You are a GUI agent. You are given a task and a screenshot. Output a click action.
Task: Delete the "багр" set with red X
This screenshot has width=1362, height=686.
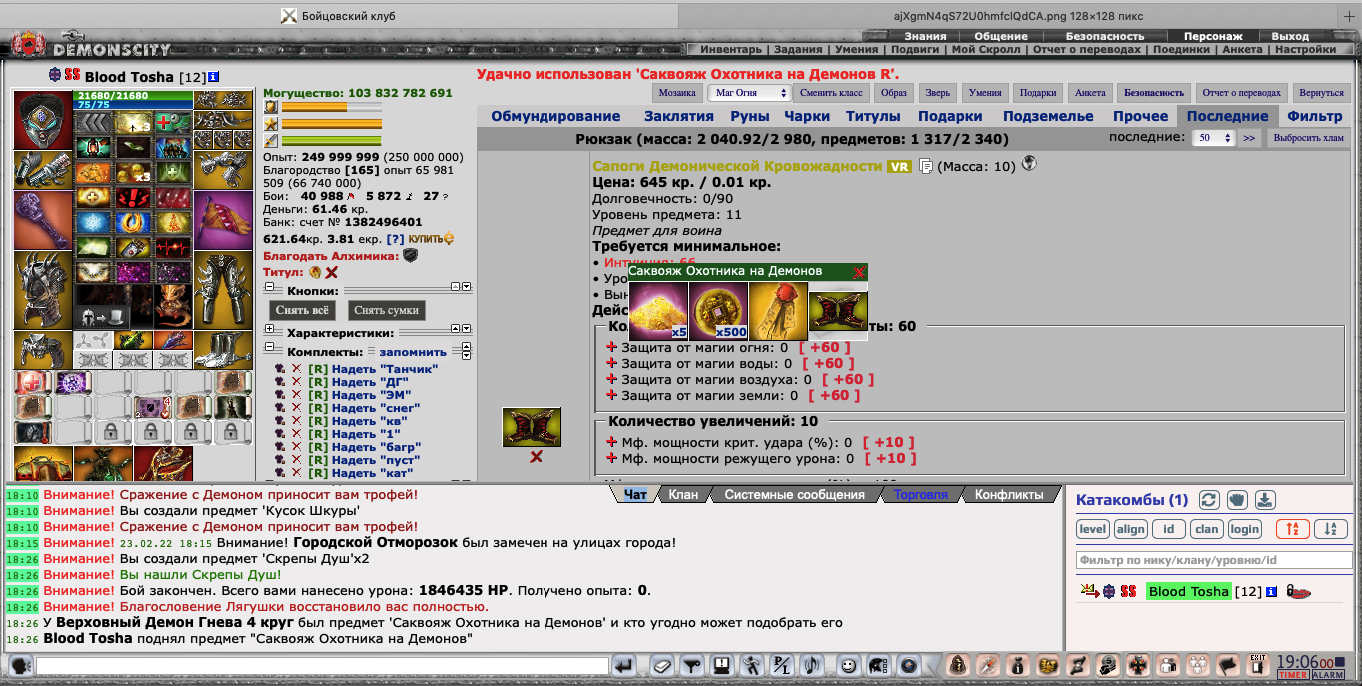tap(296, 447)
